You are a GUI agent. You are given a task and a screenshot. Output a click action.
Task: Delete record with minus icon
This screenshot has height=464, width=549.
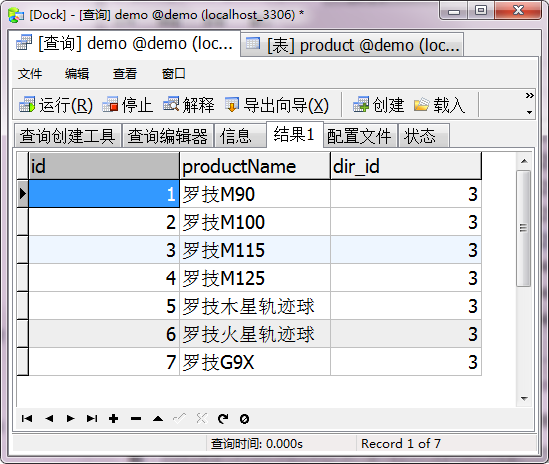[x=136, y=418]
